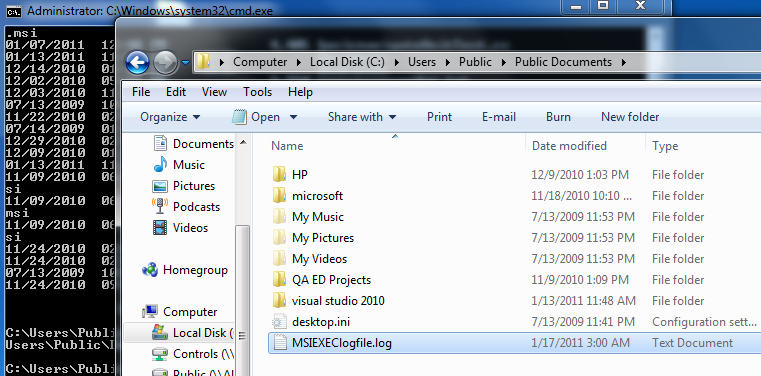Image resolution: width=761 pixels, height=376 pixels.
Task: Select Local Disk drive in navigation pane
Action: point(203,333)
